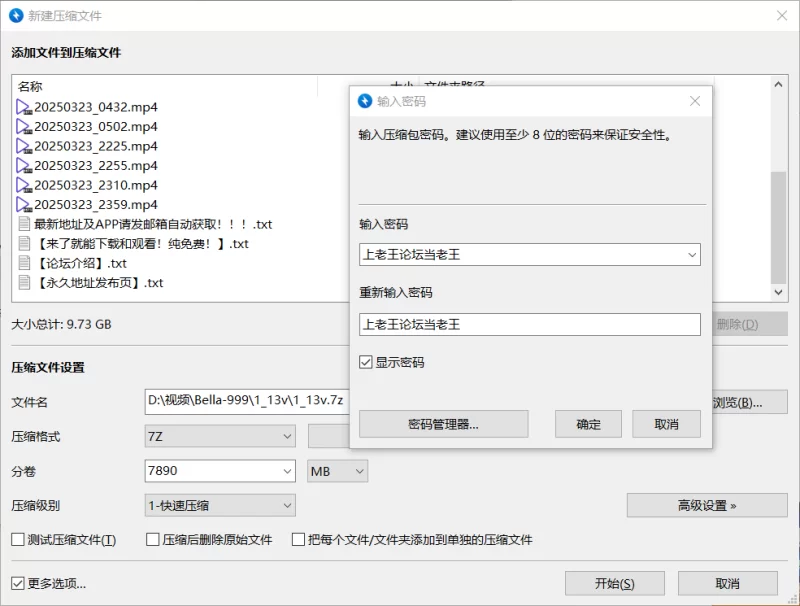Select file 20250323_2359.mp4
The height and width of the screenshot is (606, 800).
(95, 205)
